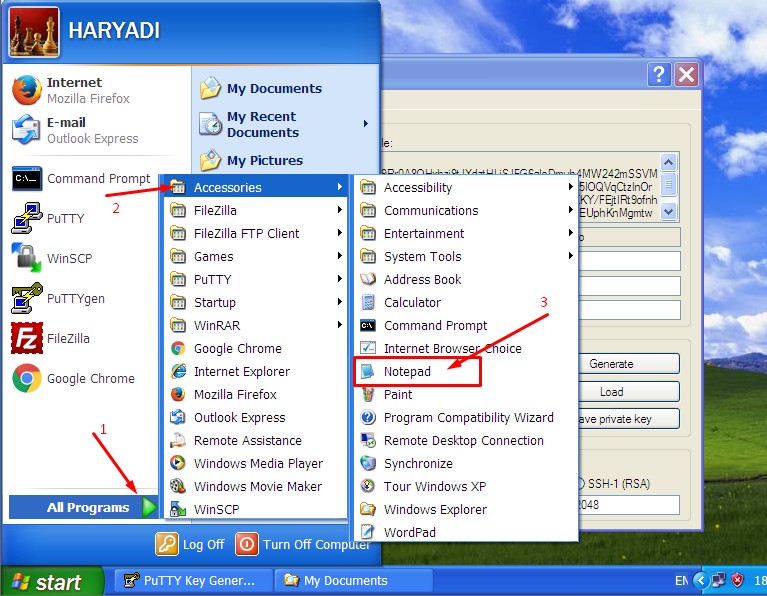Select the SSH-1 (RSA) radio button

pyautogui.click(x=582, y=484)
